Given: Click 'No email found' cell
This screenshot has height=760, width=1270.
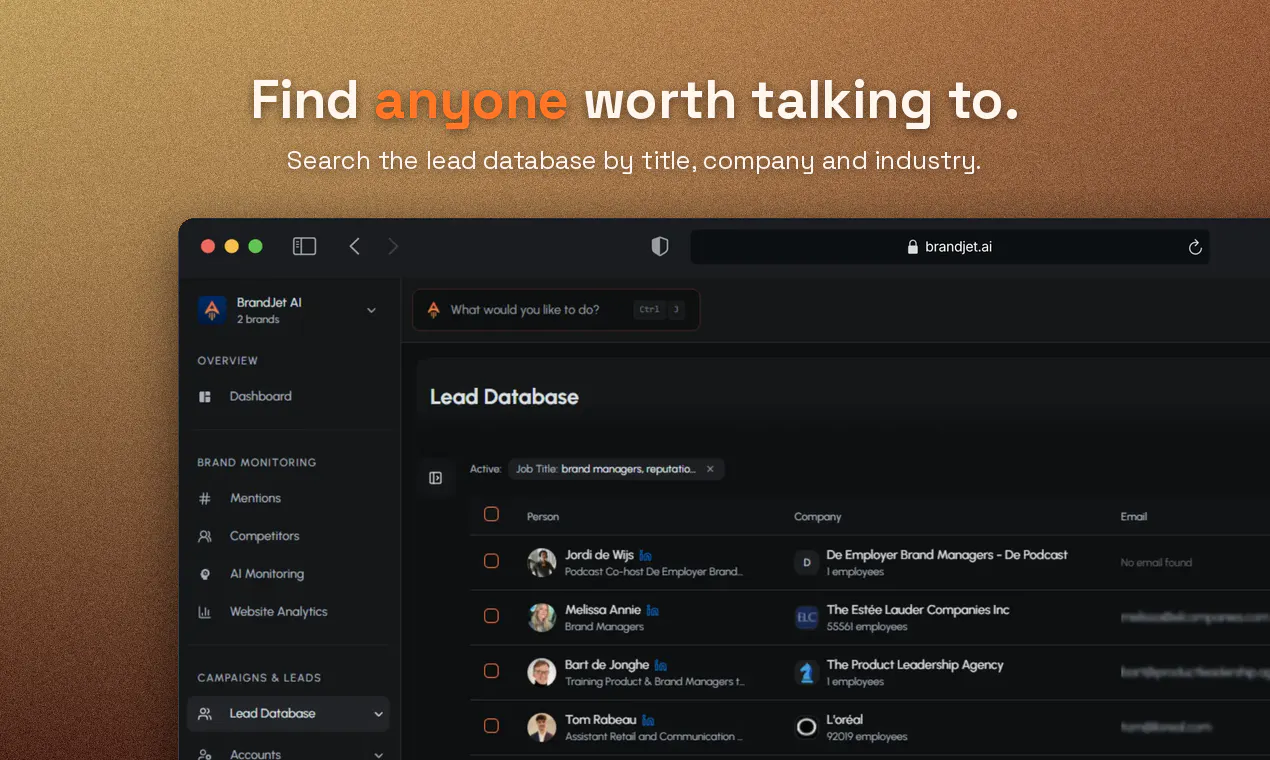Looking at the screenshot, I should coord(1156,563).
